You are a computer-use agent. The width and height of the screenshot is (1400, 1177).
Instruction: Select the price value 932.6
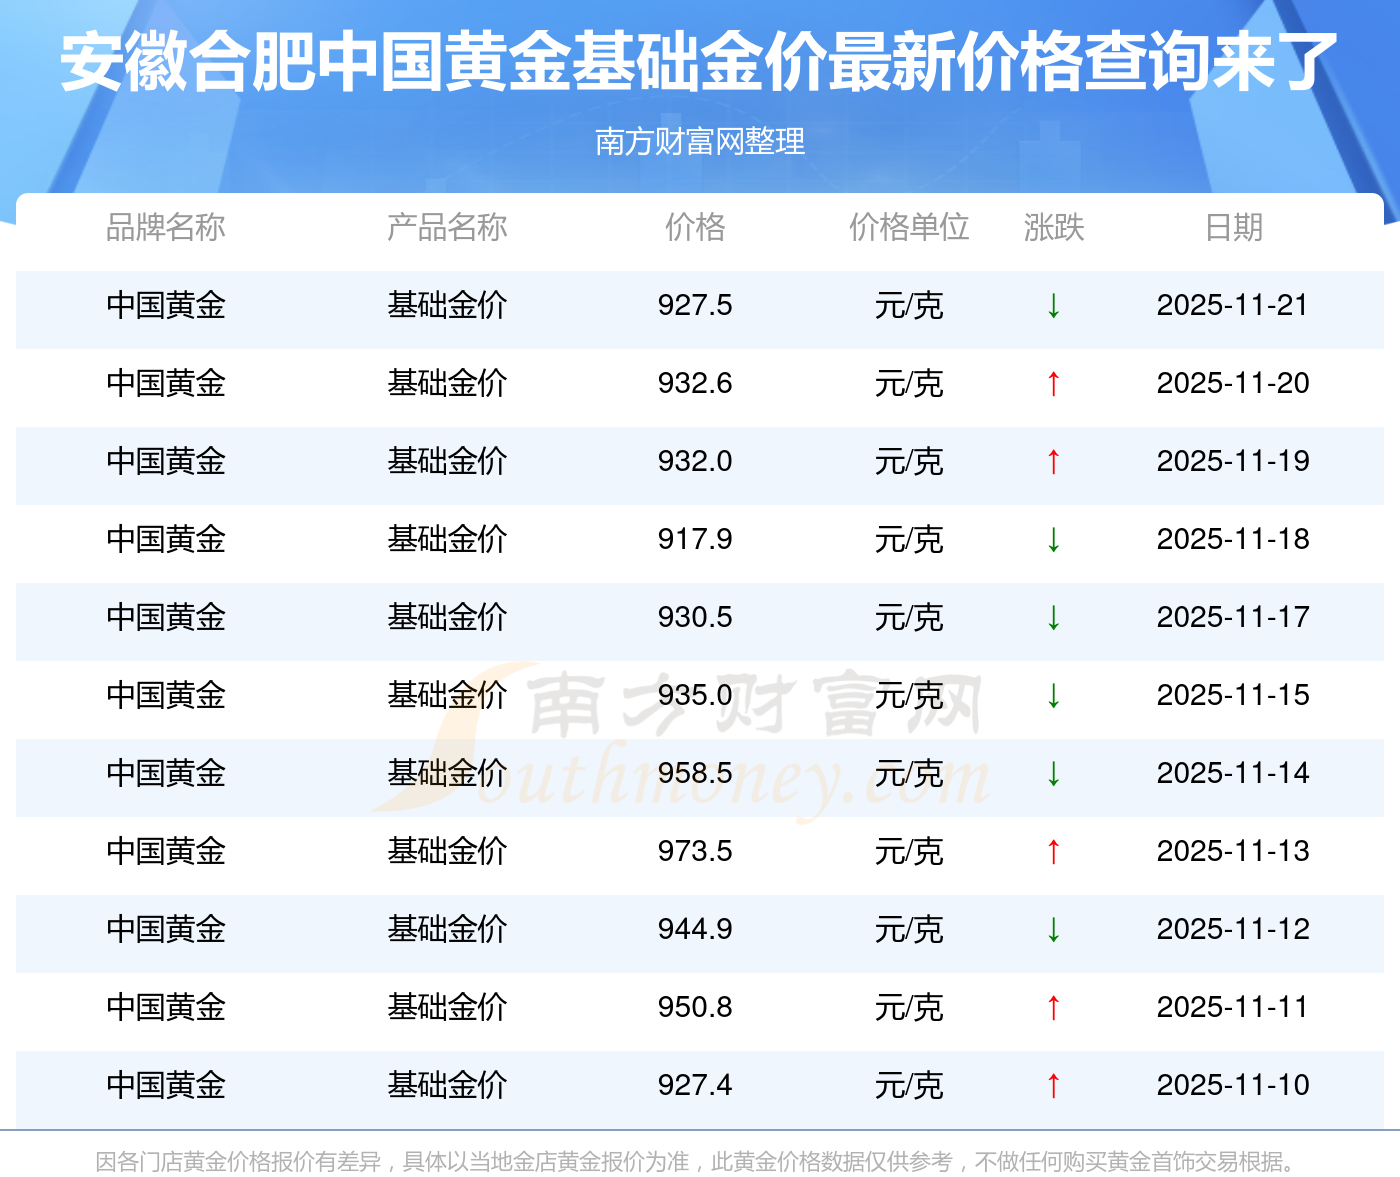tap(695, 383)
